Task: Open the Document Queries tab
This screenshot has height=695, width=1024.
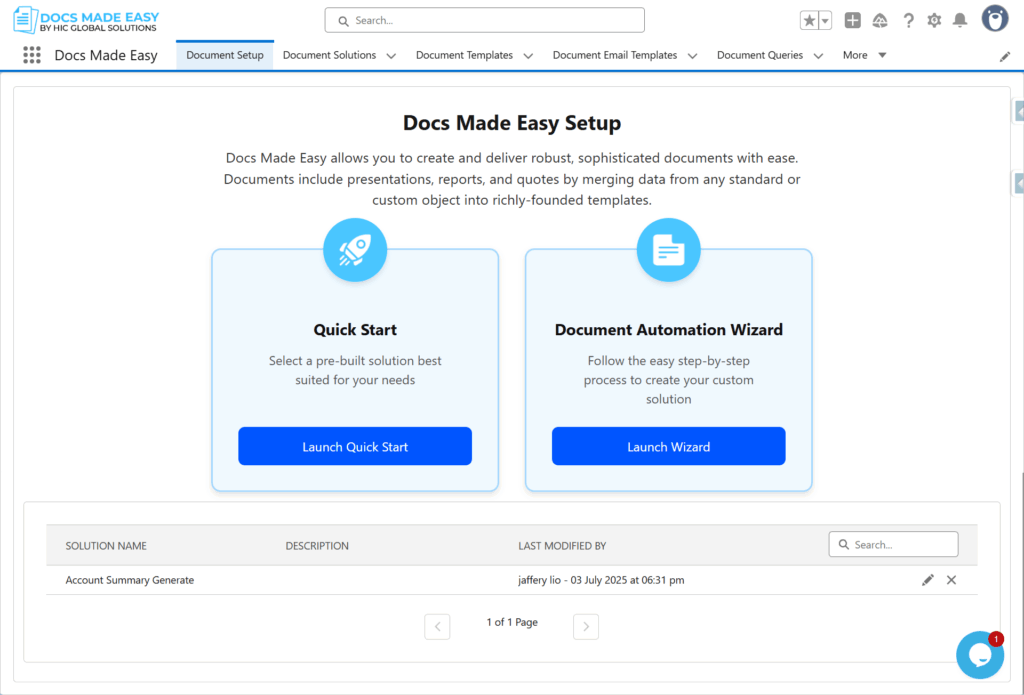Action: pyautogui.click(x=760, y=56)
